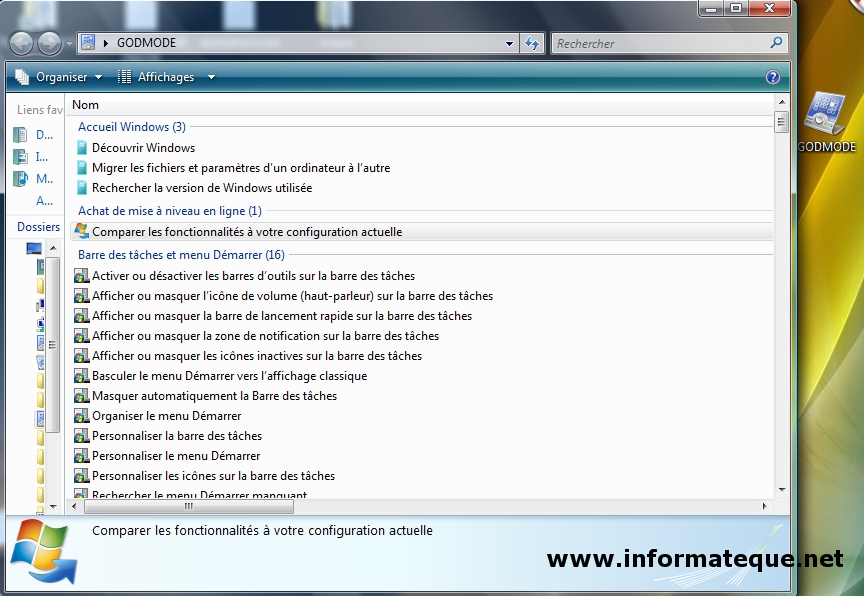Go forward with the Forward arrow button
This screenshot has height=596, width=864.
pyautogui.click(x=49, y=44)
